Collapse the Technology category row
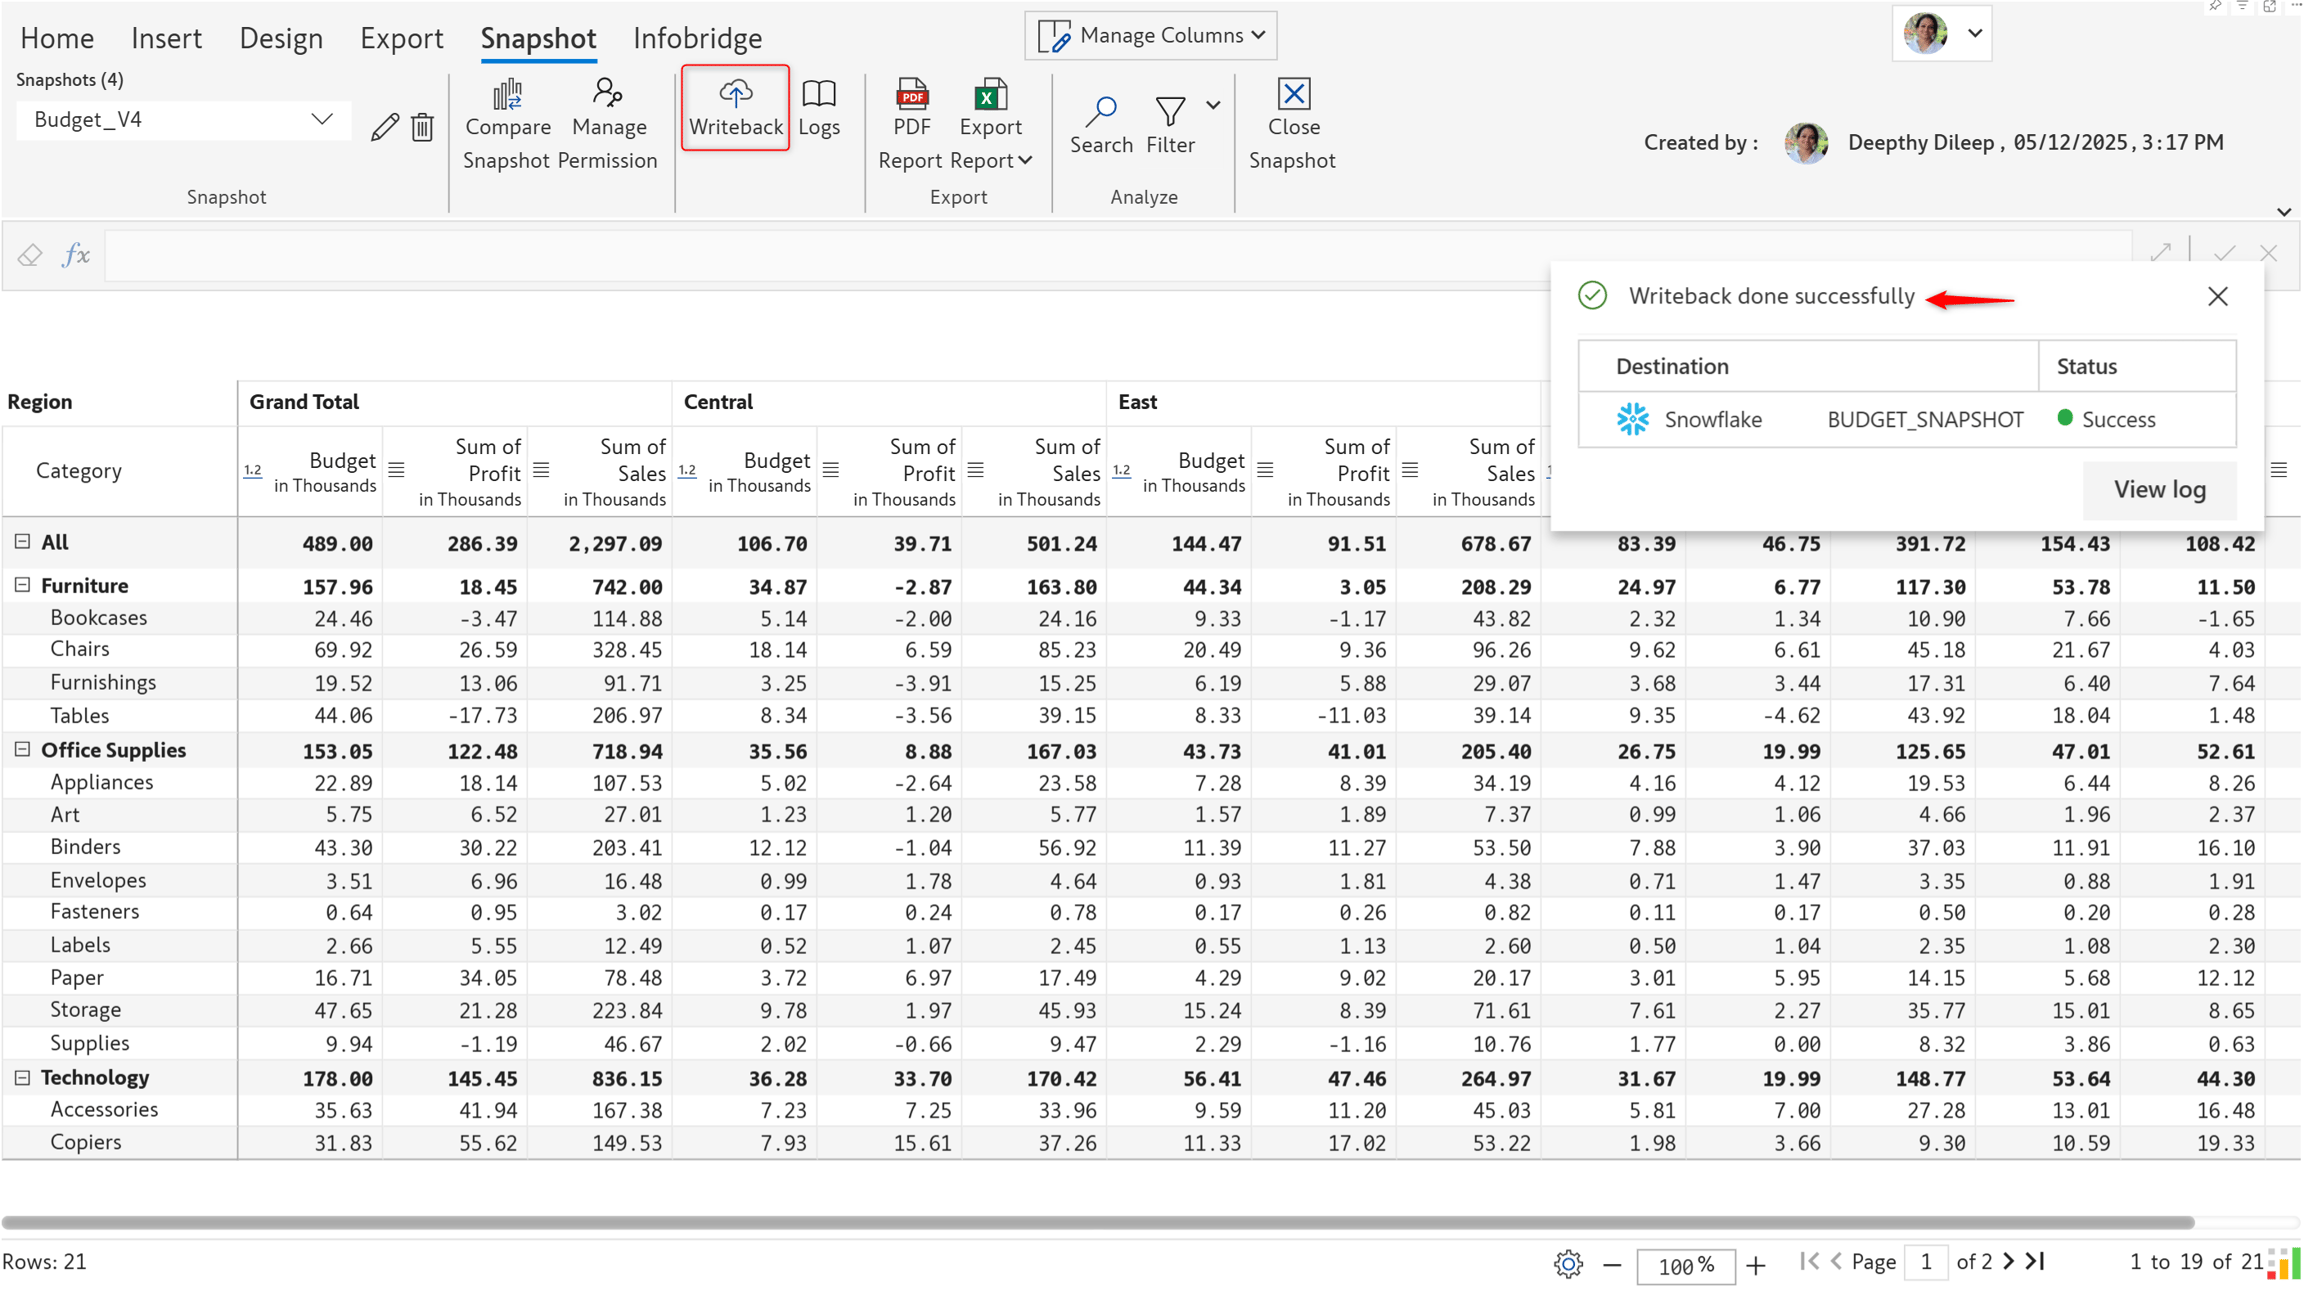The image size is (2304, 1291). click(x=22, y=1077)
